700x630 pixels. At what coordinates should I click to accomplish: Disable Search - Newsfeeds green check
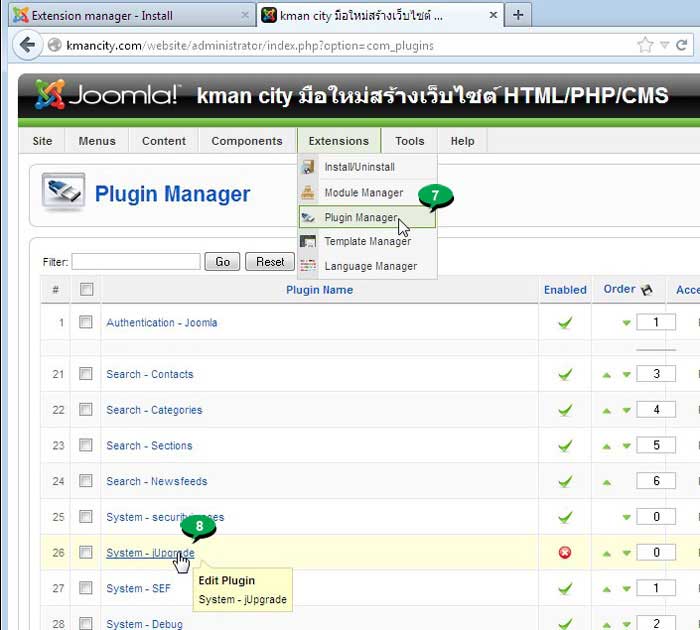coord(565,481)
